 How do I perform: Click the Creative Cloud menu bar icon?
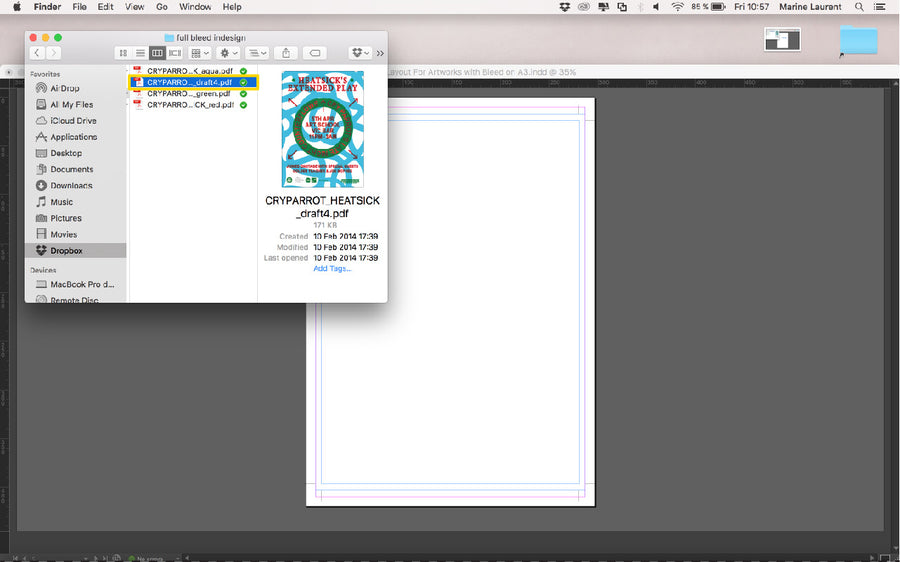[x=584, y=7]
